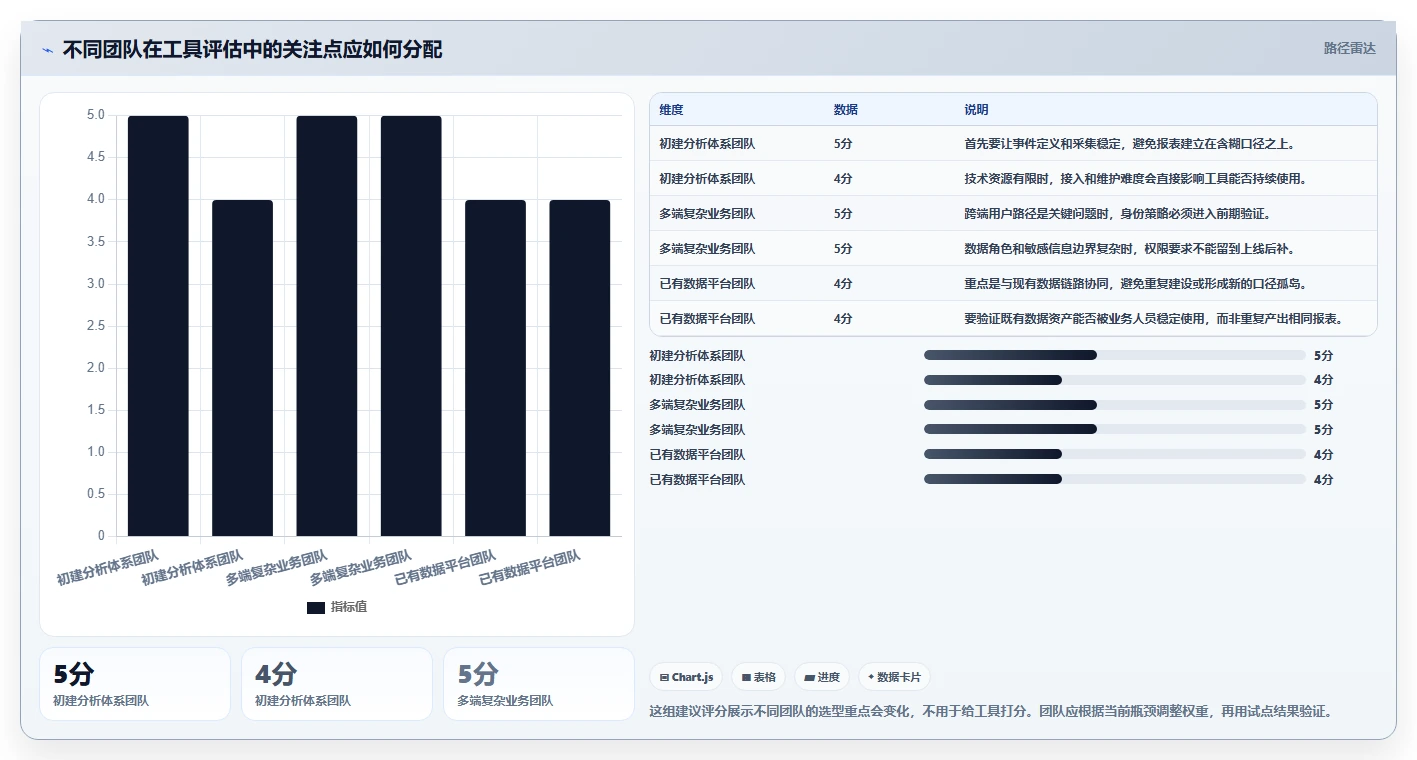Click the 初建分析体系团队 chart bar reaching 4.0

pyautogui.click(x=242, y=368)
